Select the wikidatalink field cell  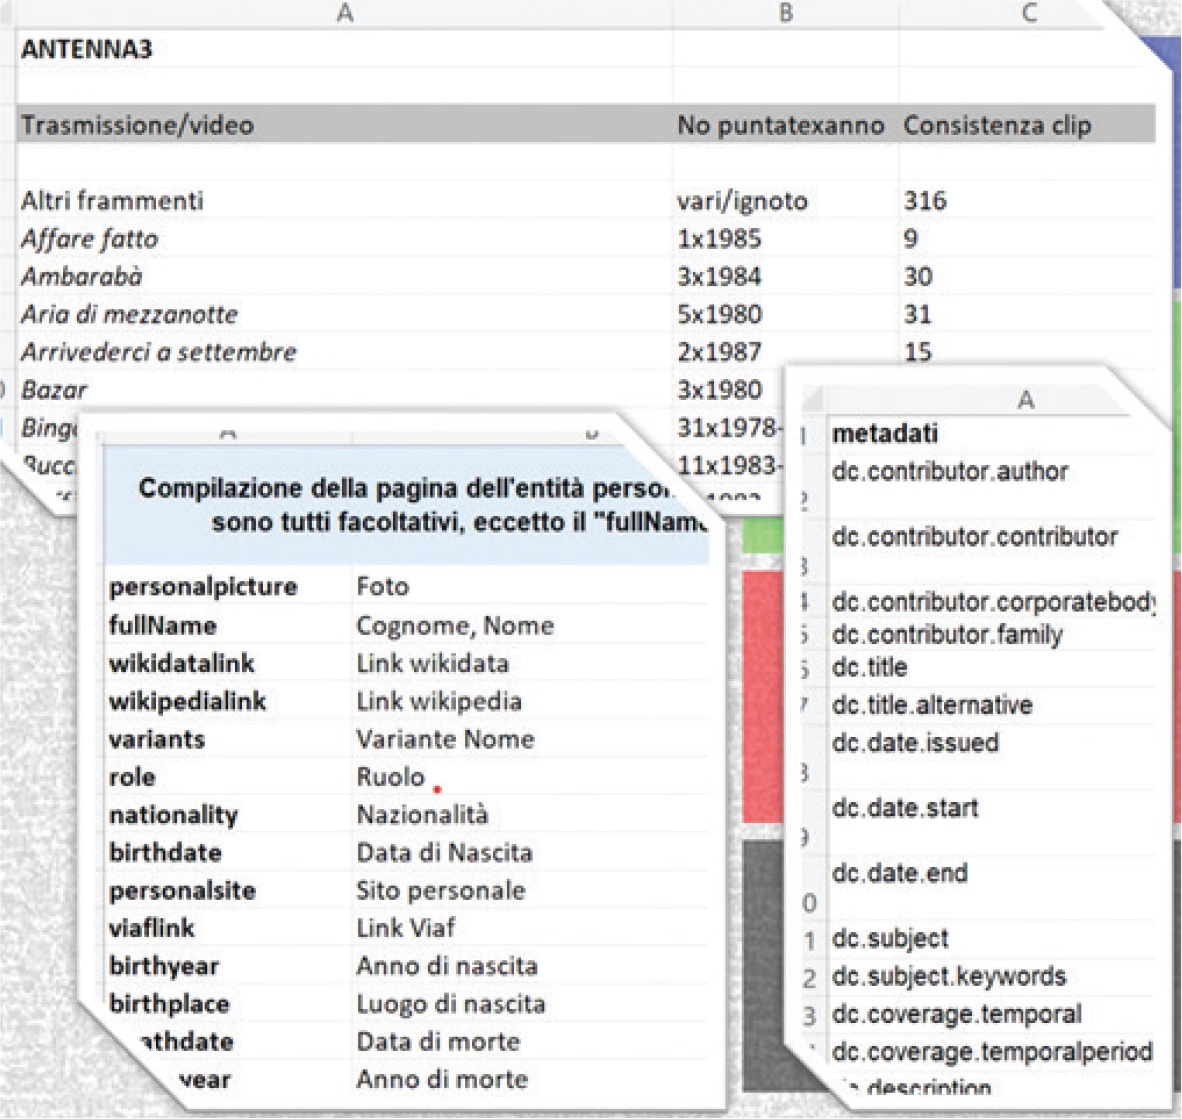click(x=228, y=663)
